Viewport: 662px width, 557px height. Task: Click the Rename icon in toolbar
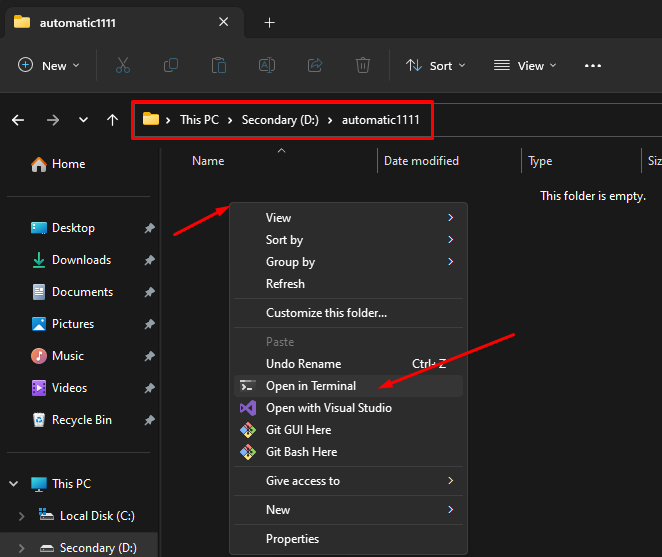[x=267, y=65]
